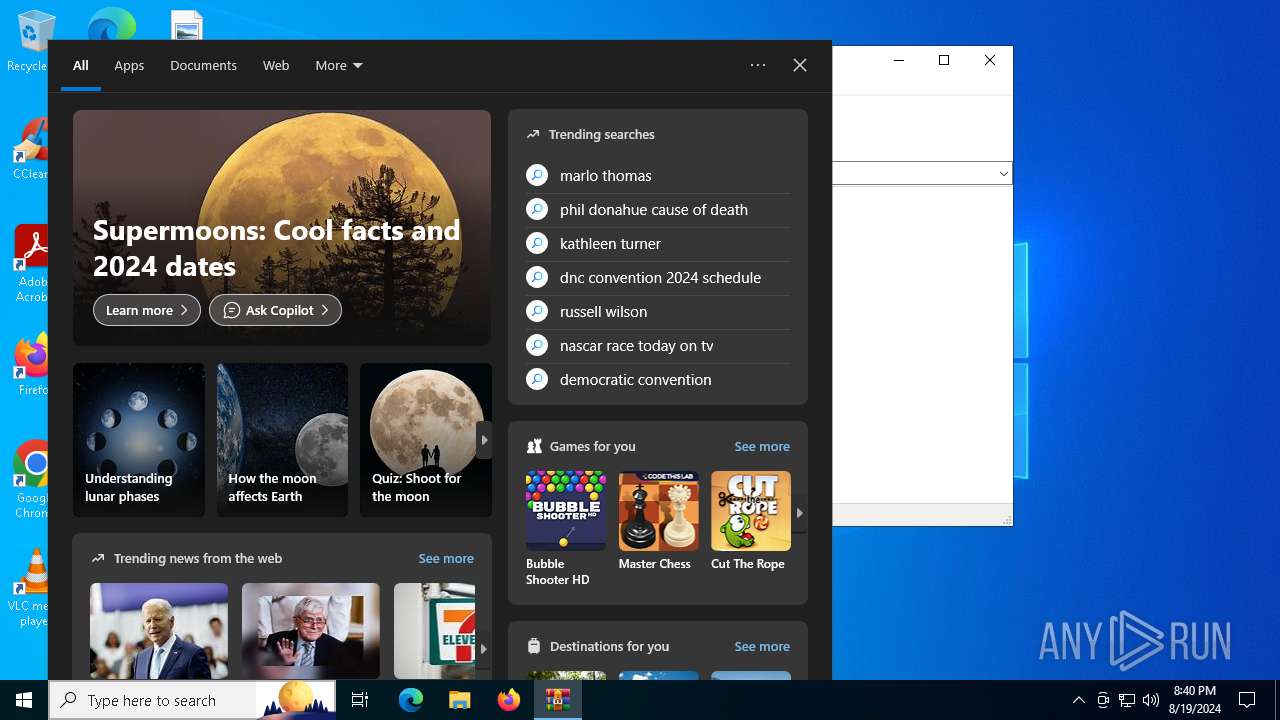Switch to the Web tab
The image size is (1280, 720).
(x=276, y=65)
